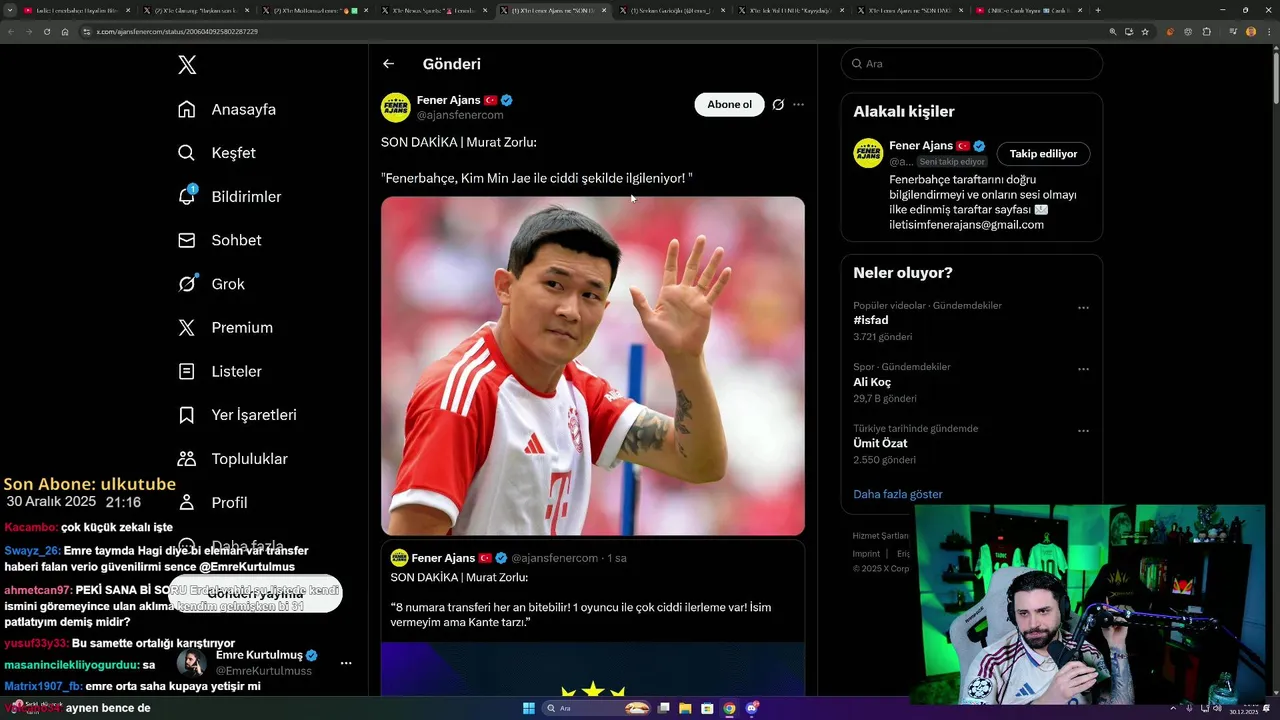Open Grok from the sidebar

tap(211, 284)
